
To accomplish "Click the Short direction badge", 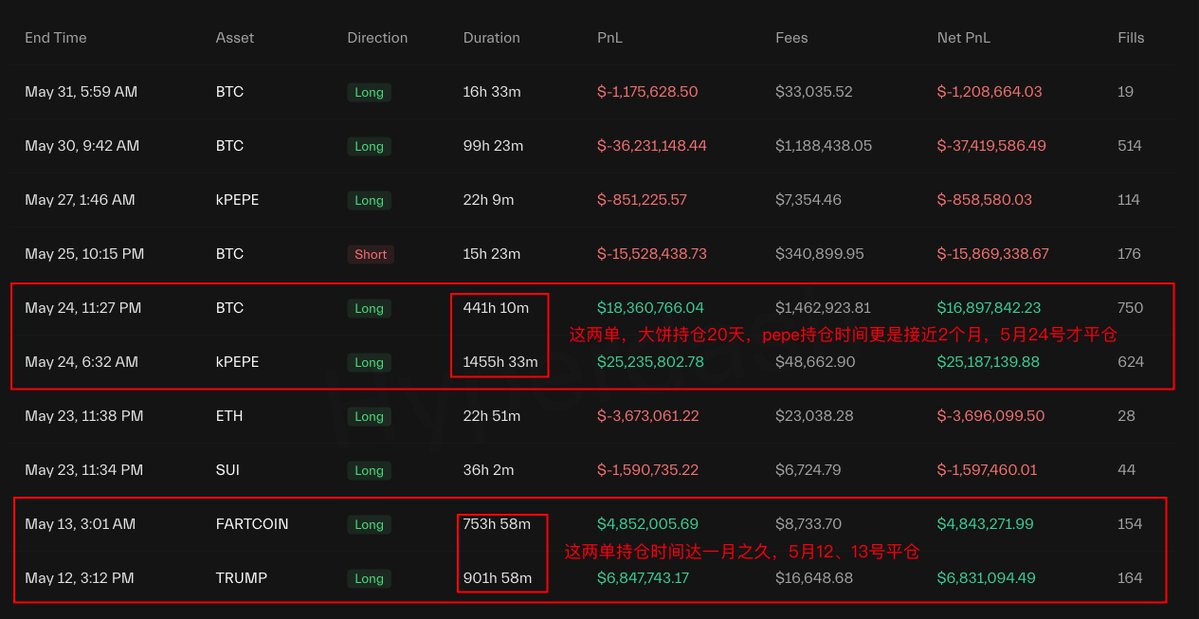I will (x=370, y=254).
